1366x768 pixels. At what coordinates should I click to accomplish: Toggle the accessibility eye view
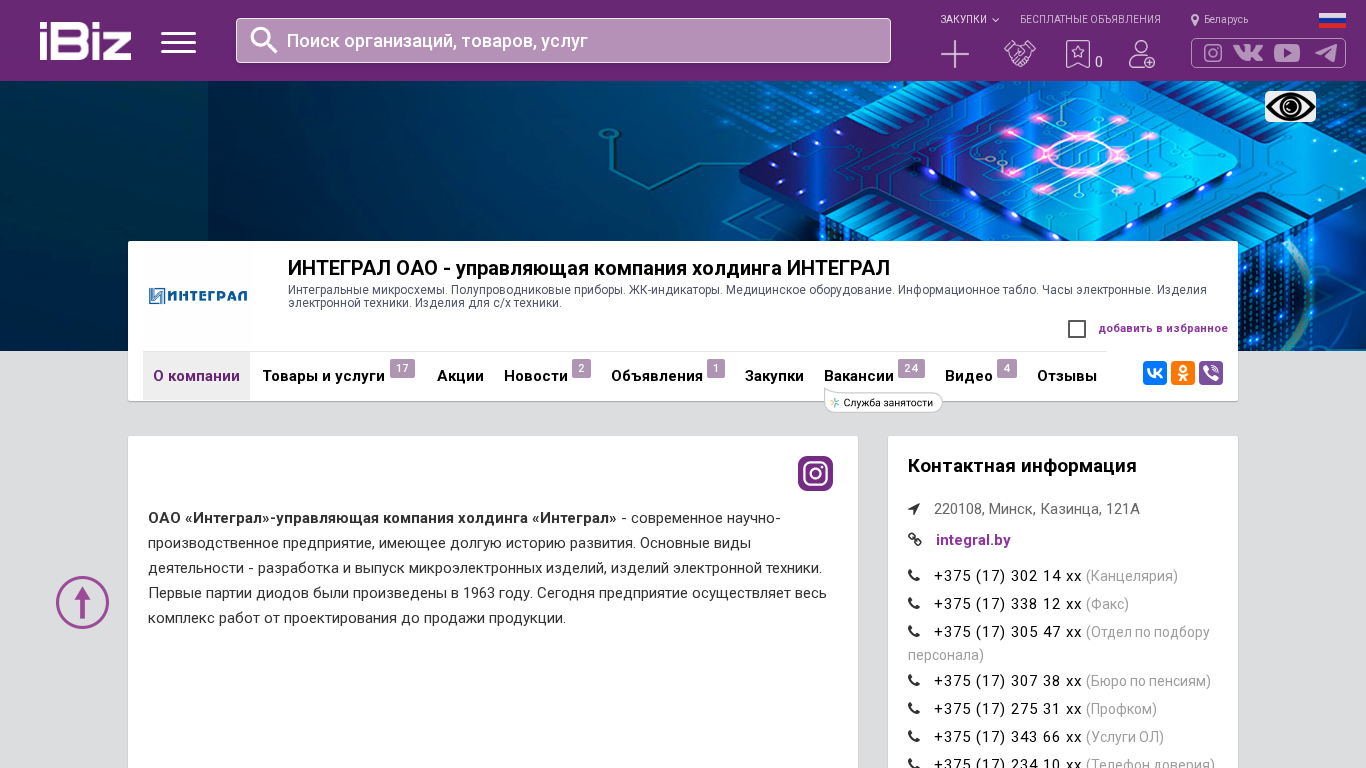[x=1290, y=106]
